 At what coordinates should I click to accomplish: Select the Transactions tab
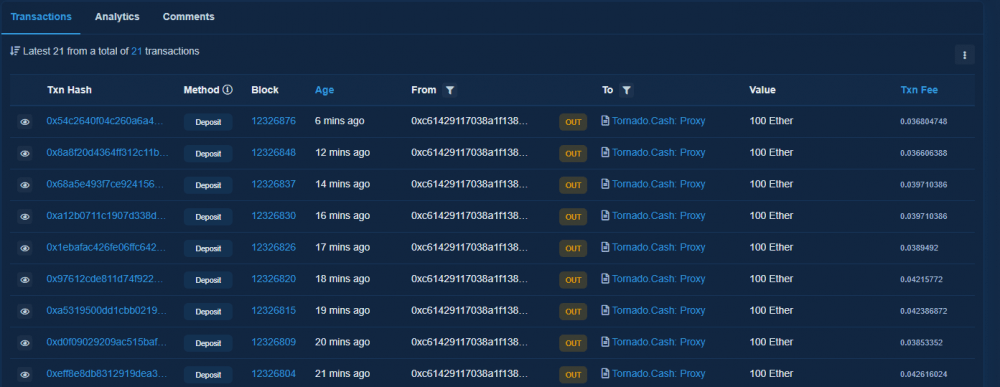41,17
